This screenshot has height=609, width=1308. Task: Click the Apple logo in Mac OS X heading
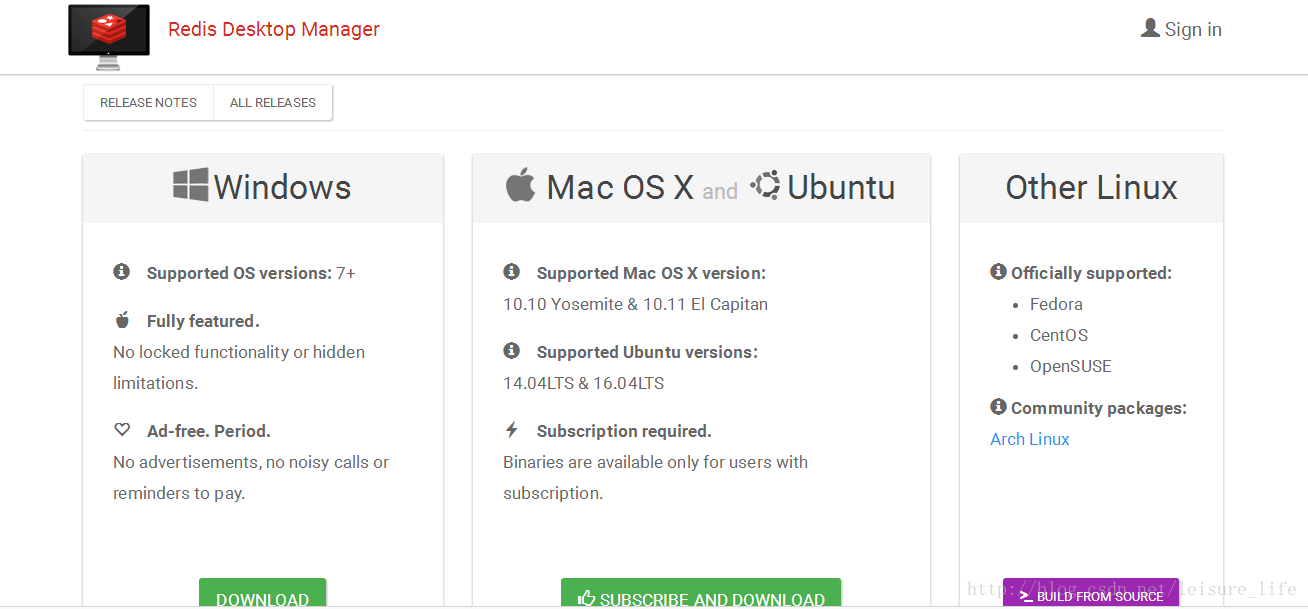coord(520,185)
